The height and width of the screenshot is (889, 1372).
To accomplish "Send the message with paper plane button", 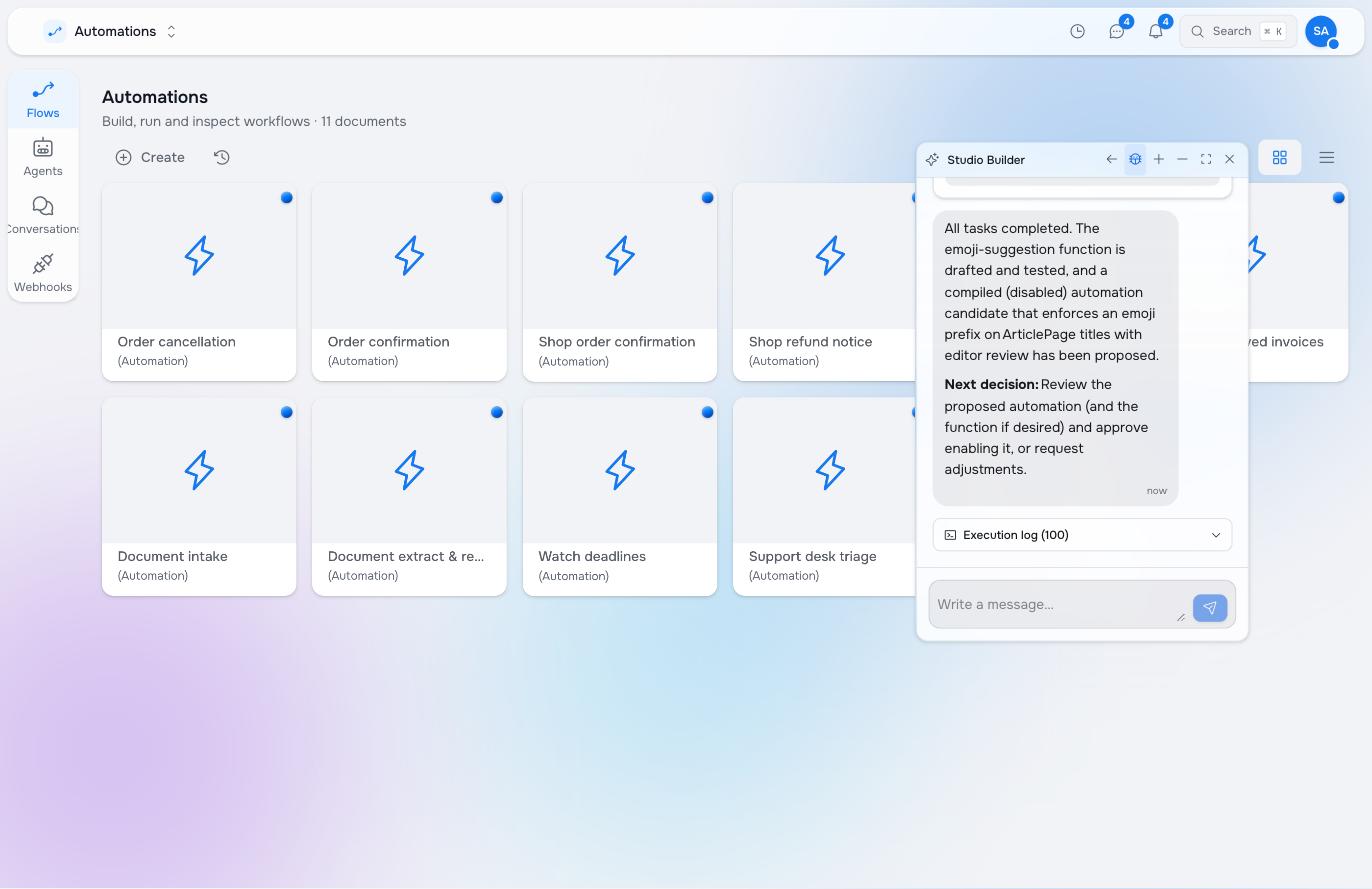I will [x=1210, y=607].
